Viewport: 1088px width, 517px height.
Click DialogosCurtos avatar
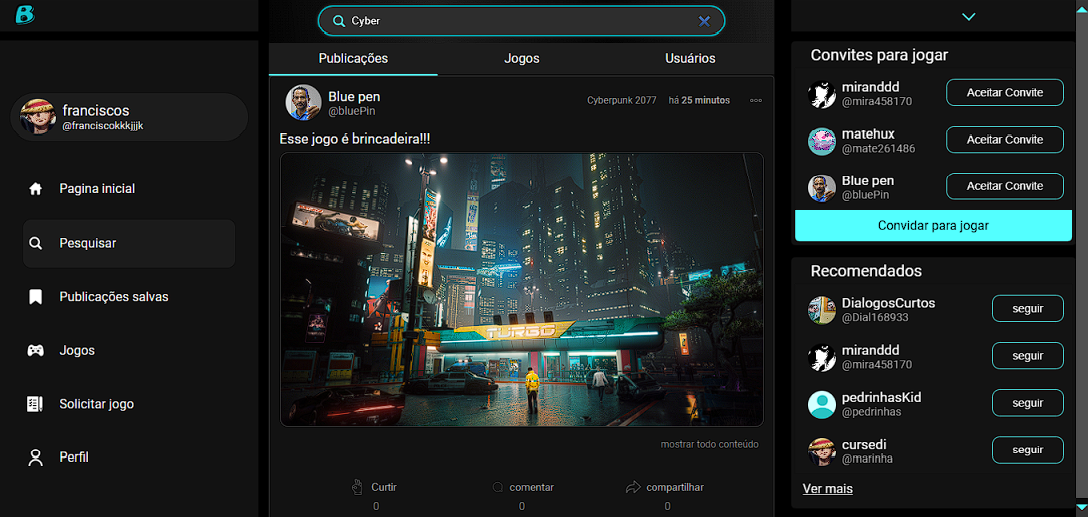(x=822, y=310)
